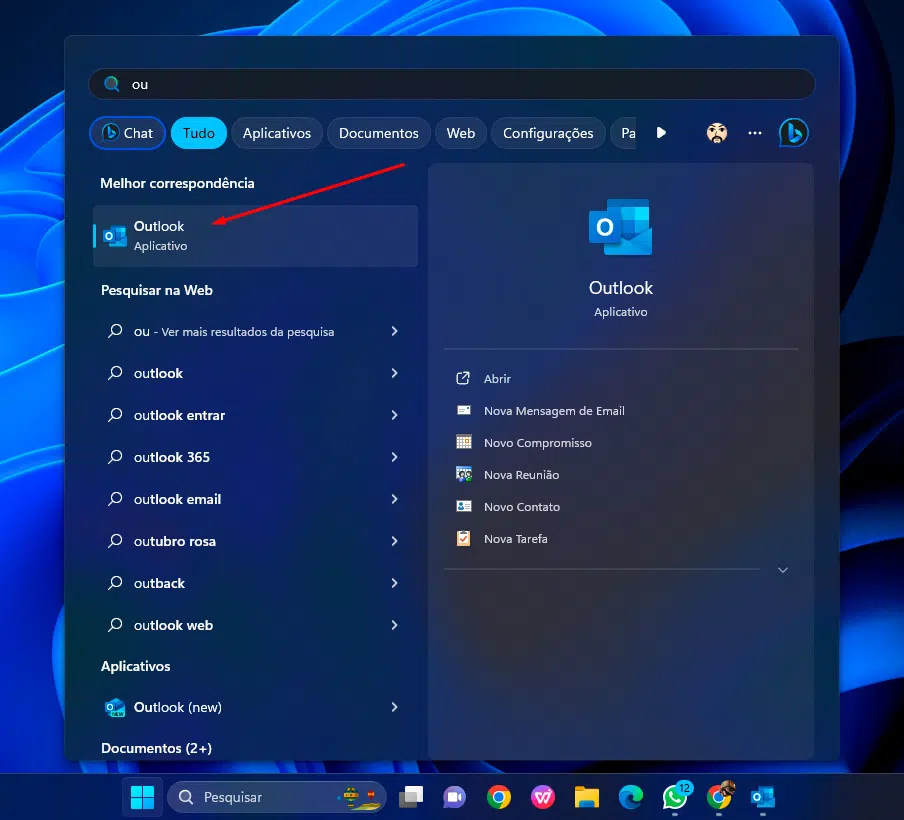Click the Abrir open icon
Image resolution: width=904 pixels, height=820 pixels.
(463, 378)
